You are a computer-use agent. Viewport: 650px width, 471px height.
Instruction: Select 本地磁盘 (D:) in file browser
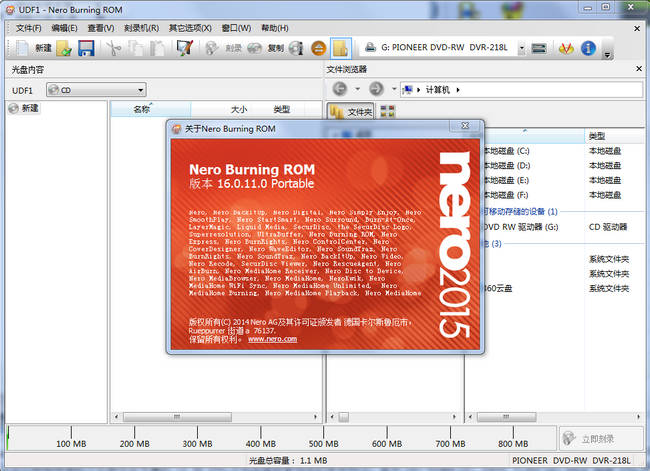tap(507, 165)
